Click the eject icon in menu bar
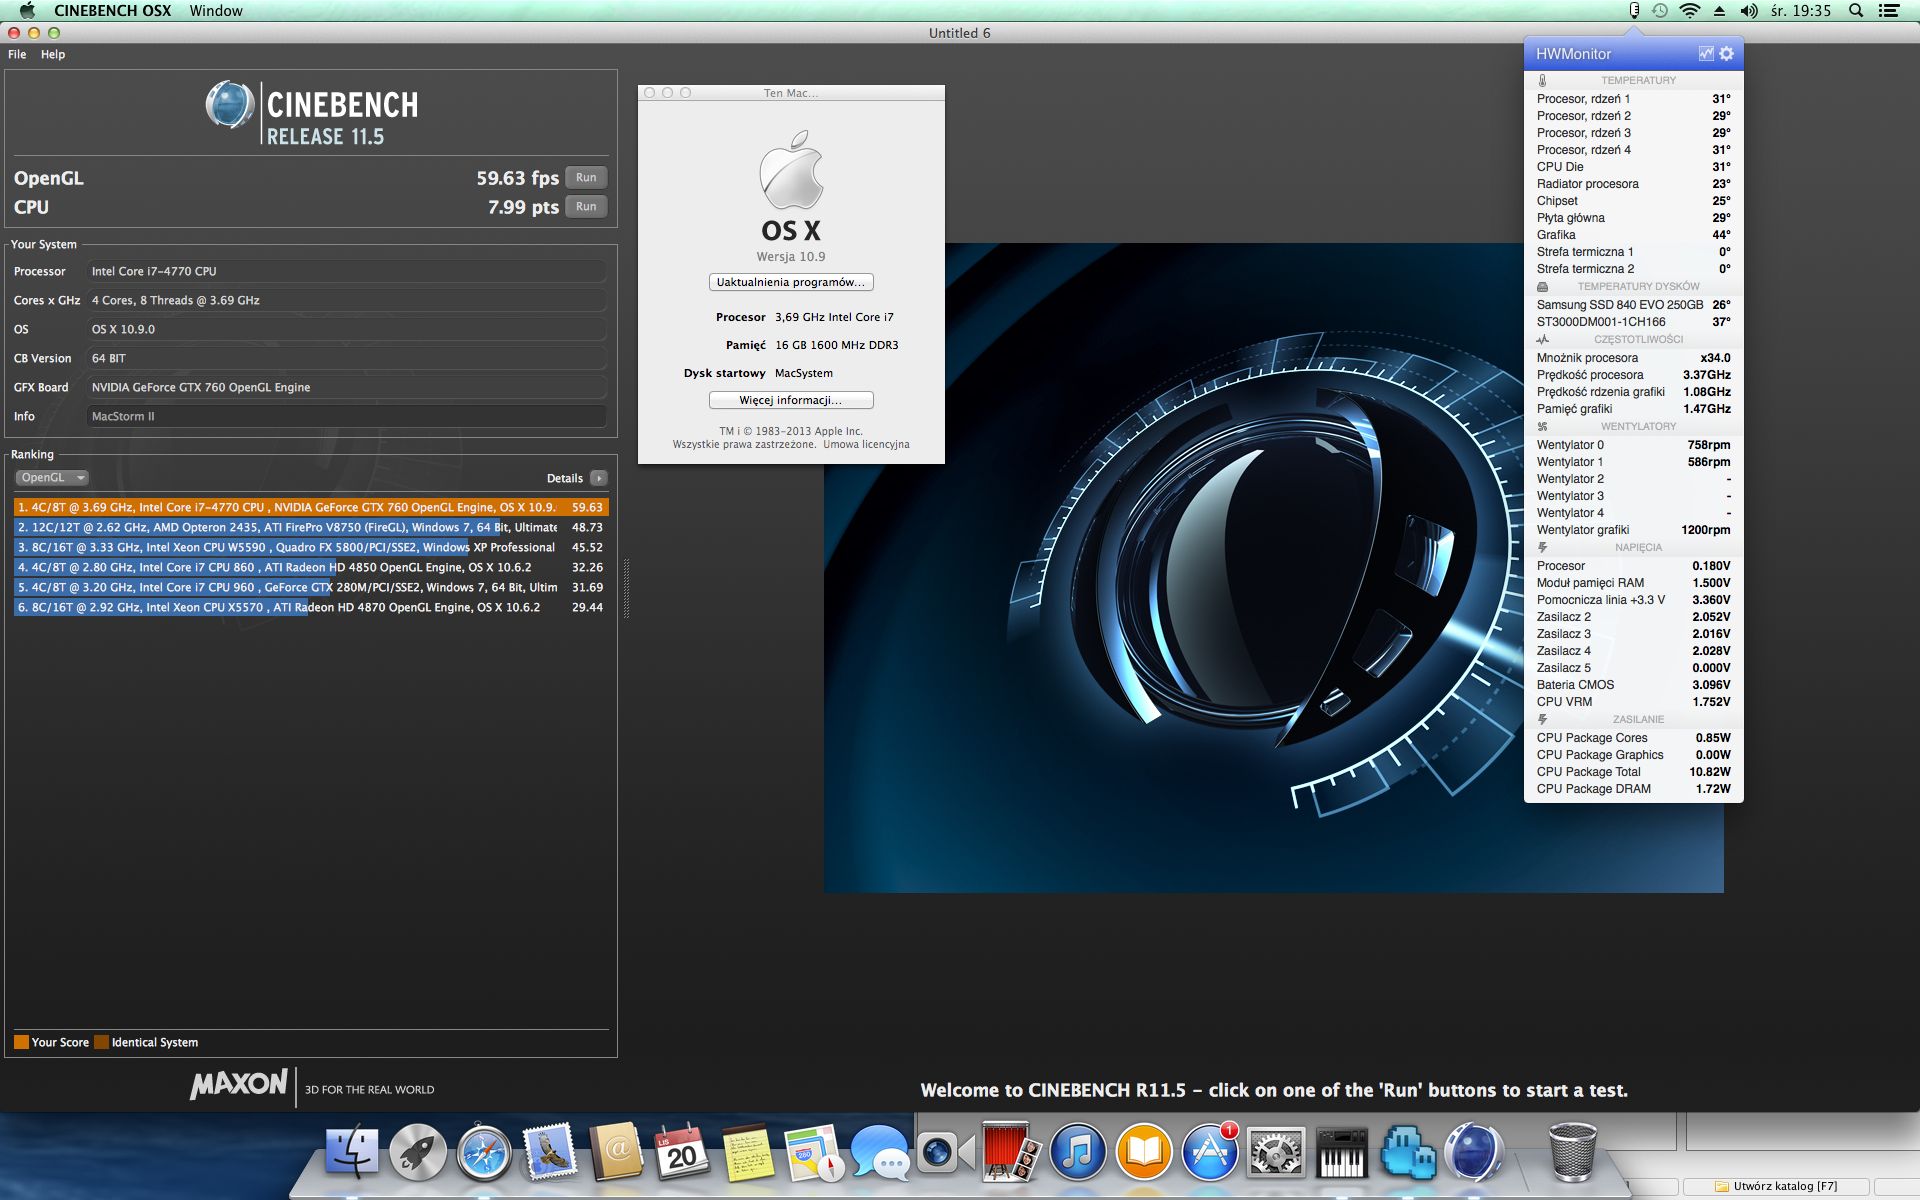1920x1200 pixels. 1719,11
